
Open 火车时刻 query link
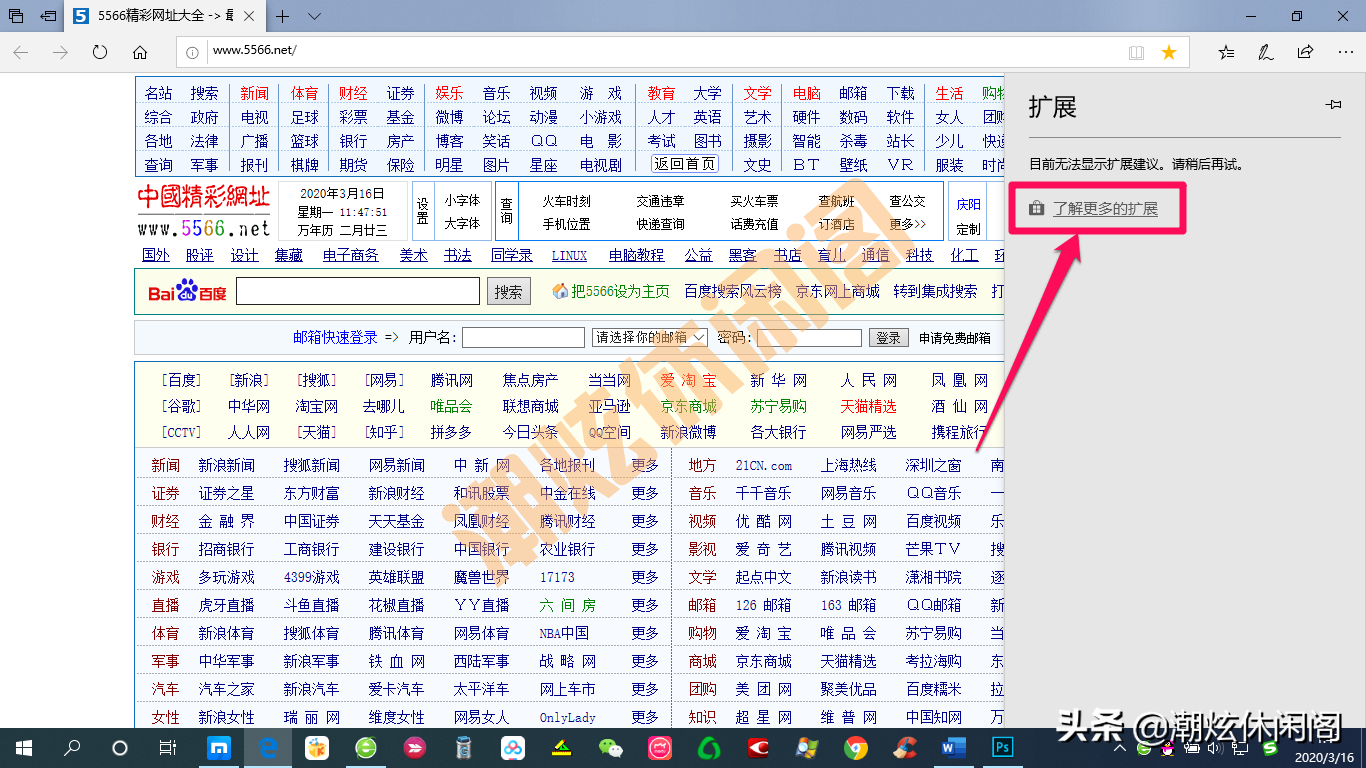tap(567, 201)
